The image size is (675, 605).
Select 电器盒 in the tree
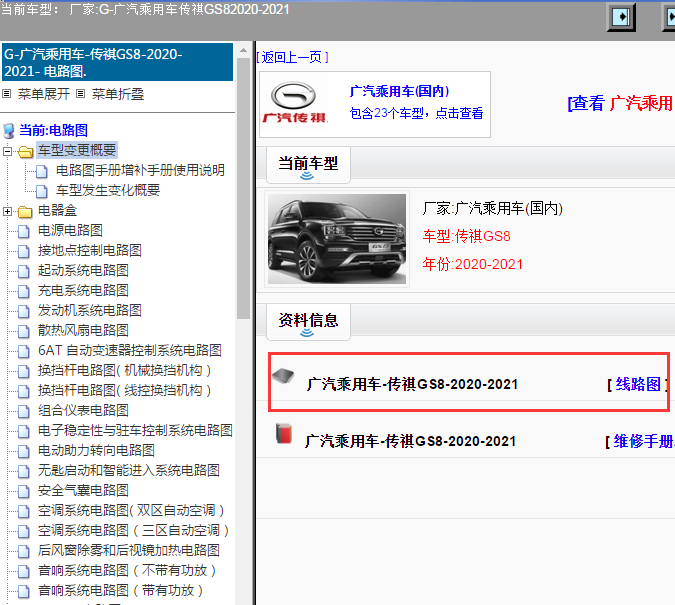57,210
